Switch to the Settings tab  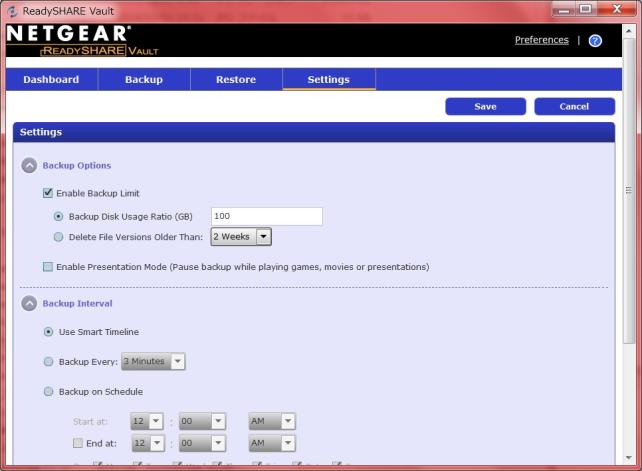pyautogui.click(x=329, y=79)
